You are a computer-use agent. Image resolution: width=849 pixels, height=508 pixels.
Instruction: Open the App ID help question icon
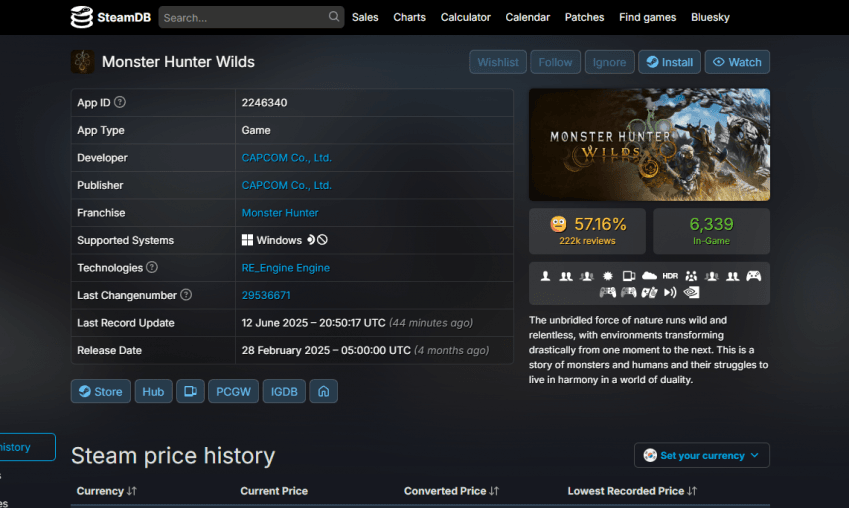click(120, 102)
